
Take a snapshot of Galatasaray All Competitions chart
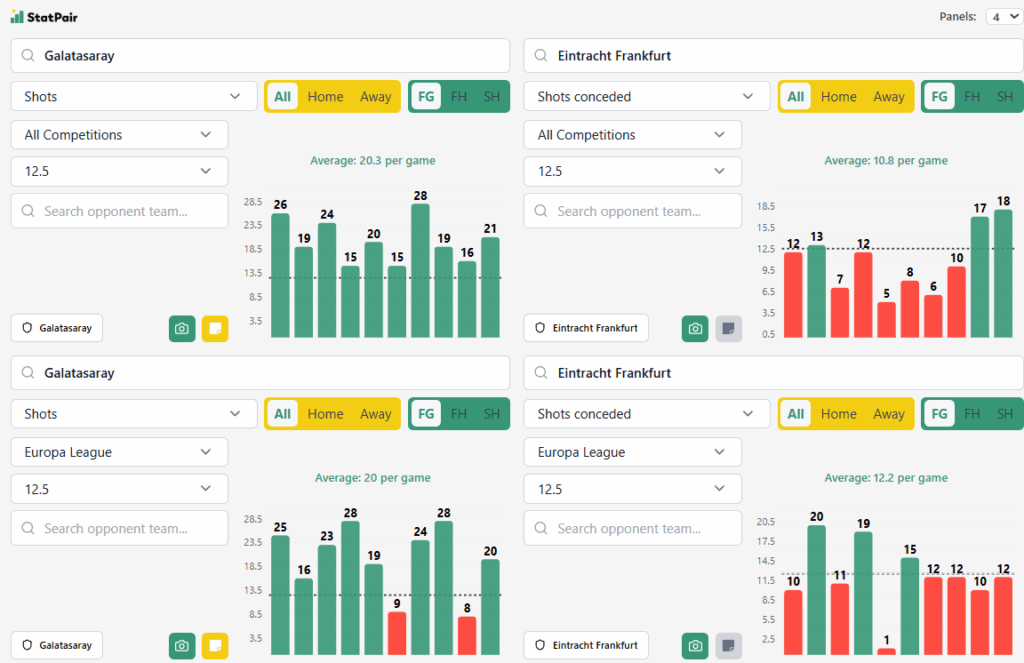[182, 329]
